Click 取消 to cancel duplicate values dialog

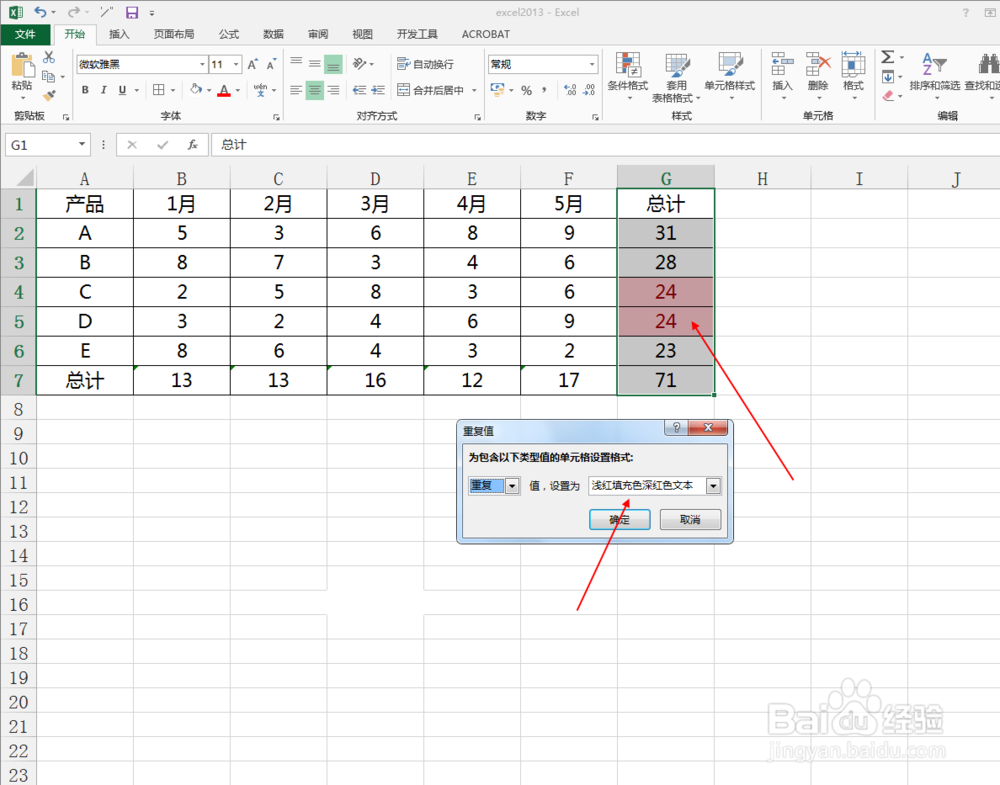(x=690, y=519)
